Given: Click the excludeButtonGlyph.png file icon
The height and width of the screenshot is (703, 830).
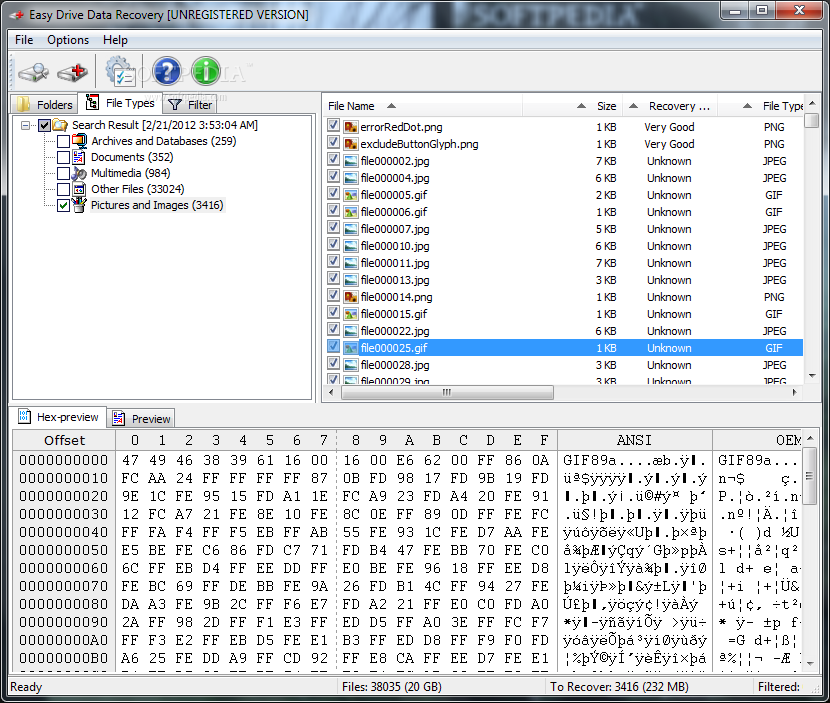Looking at the screenshot, I should point(350,144).
